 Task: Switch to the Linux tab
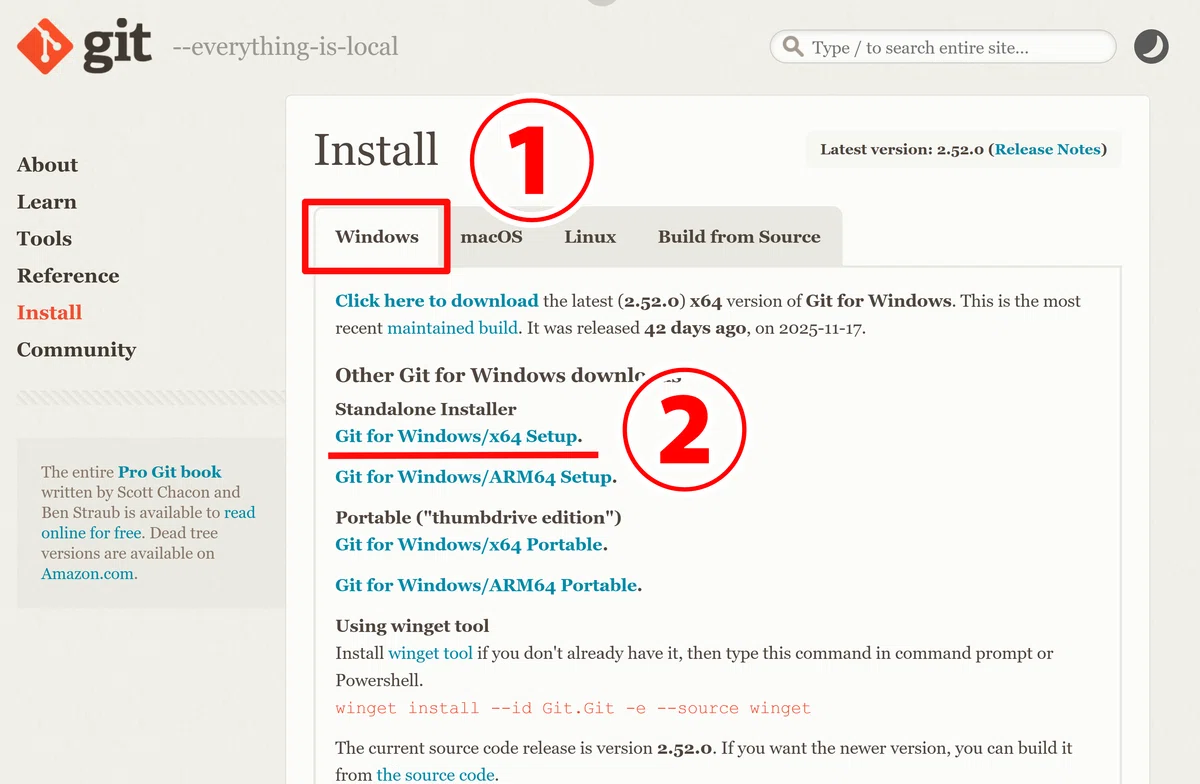click(x=590, y=237)
